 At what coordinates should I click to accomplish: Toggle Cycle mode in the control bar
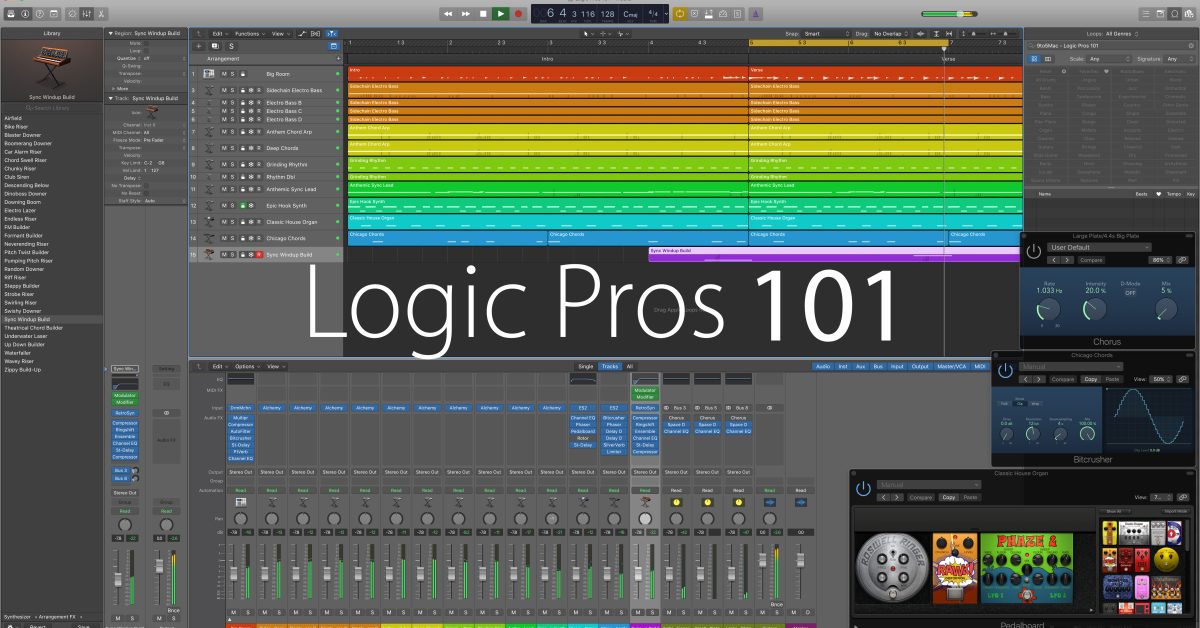680,14
